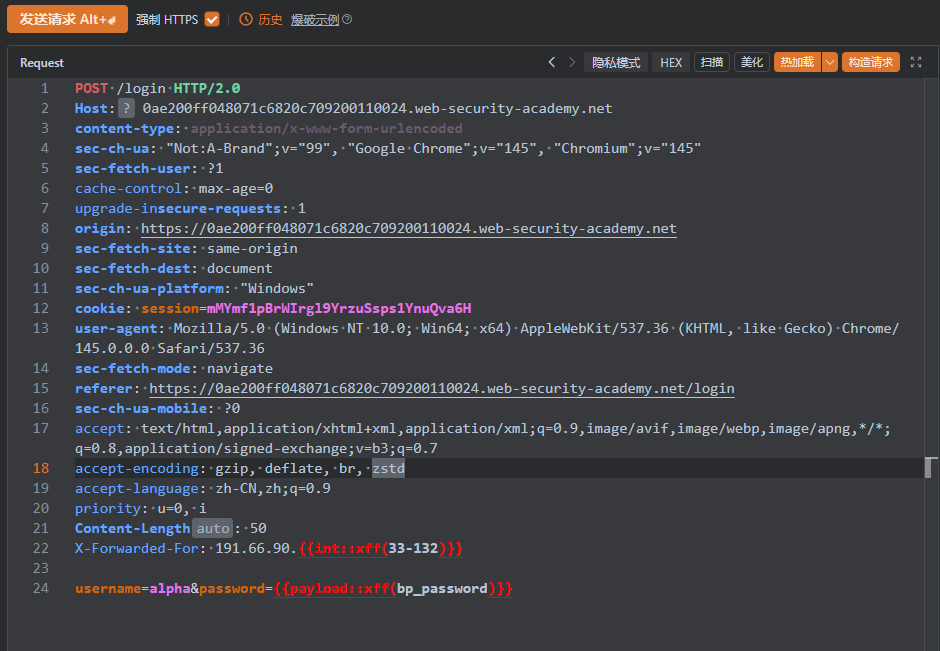Click the editor's vertical scrollbar marker
The height and width of the screenshot is (651, 940).
[x=930, y=467]
